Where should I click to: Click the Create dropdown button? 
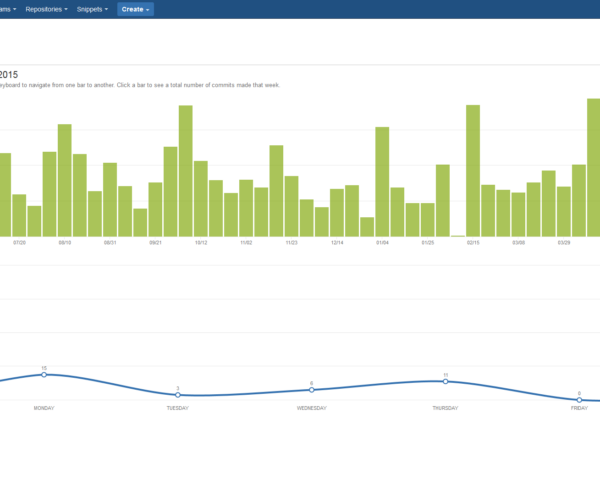point(135,9)
